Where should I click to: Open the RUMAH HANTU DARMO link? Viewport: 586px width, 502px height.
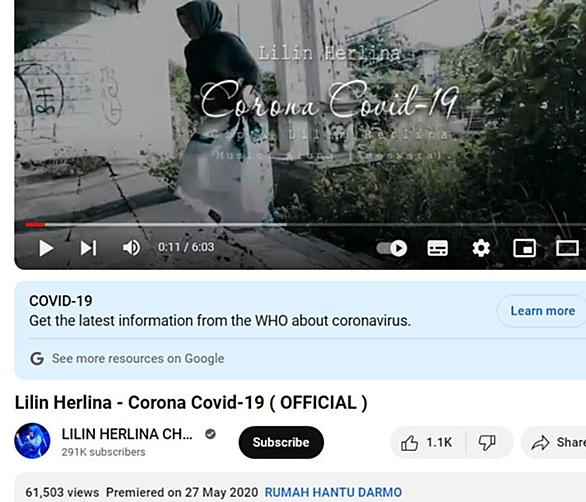click(333, 492)
